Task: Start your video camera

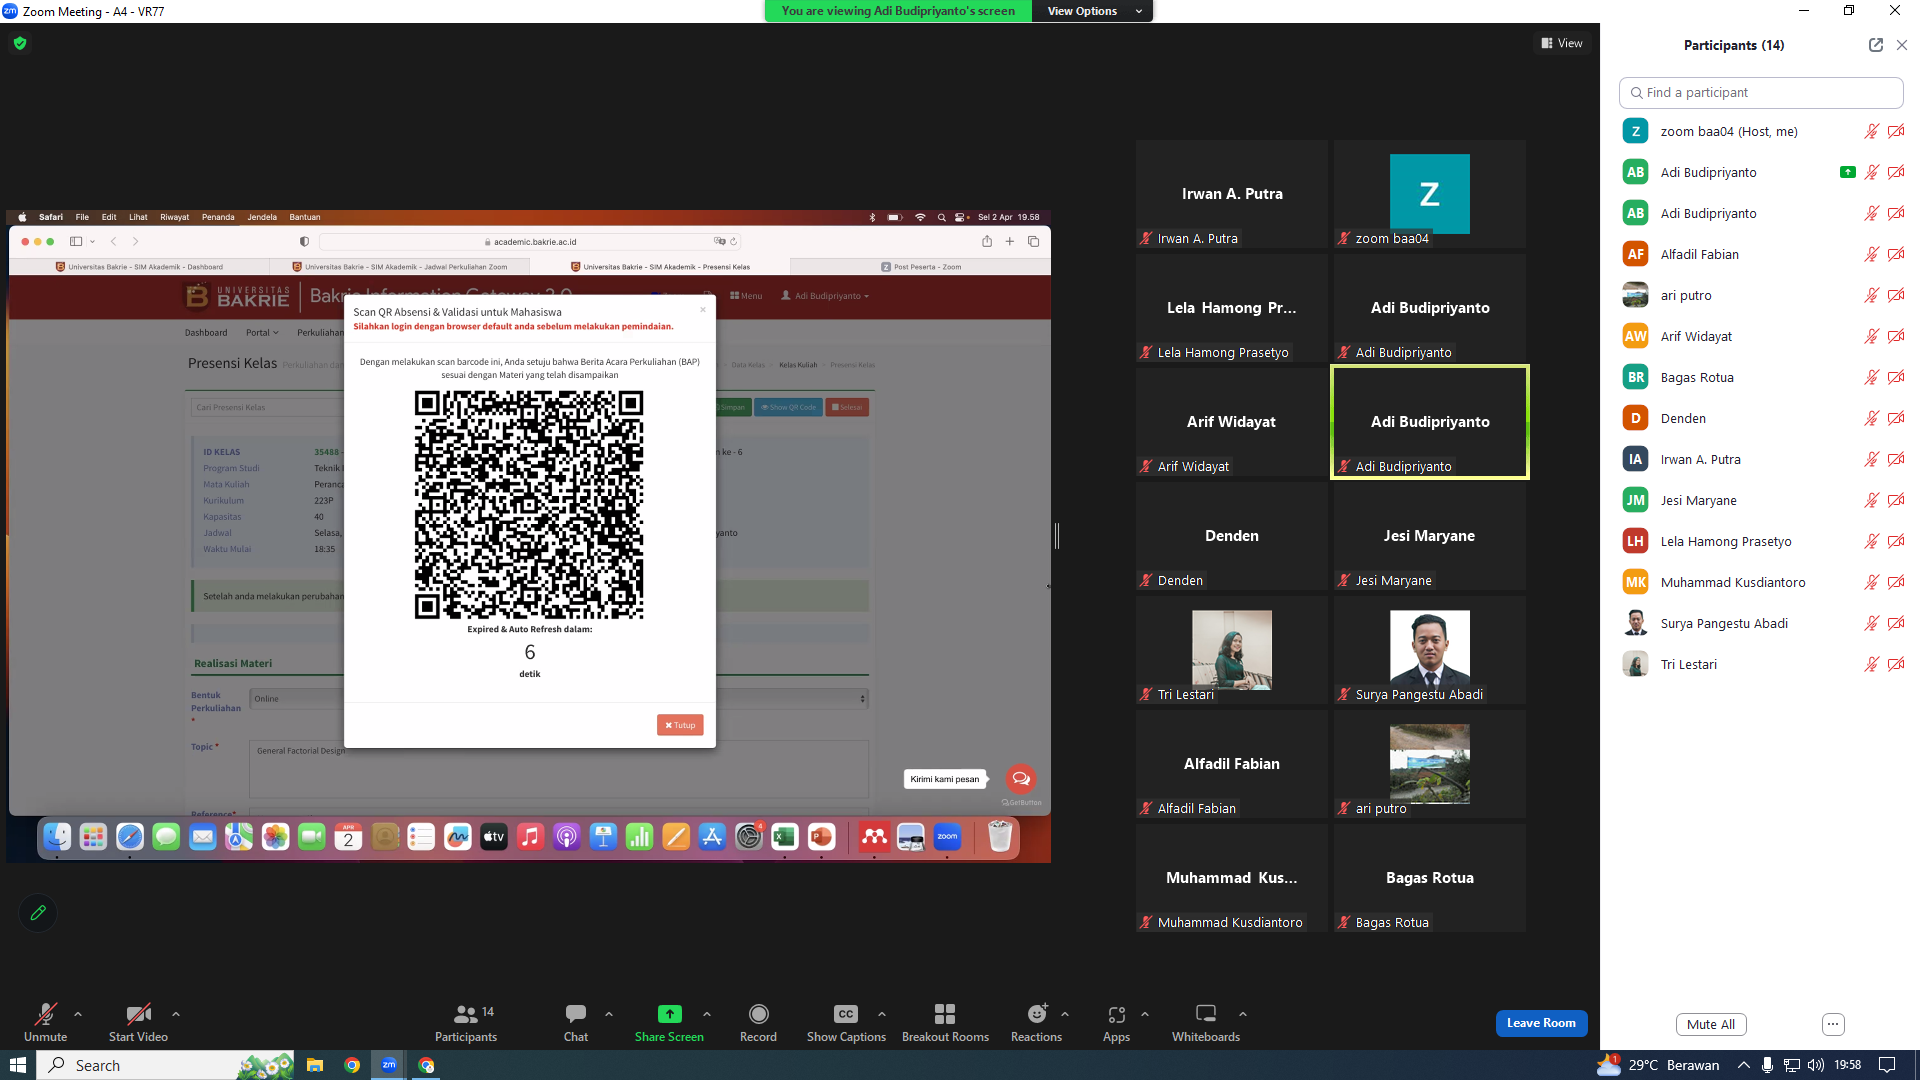Action: tap(138, 1022)
